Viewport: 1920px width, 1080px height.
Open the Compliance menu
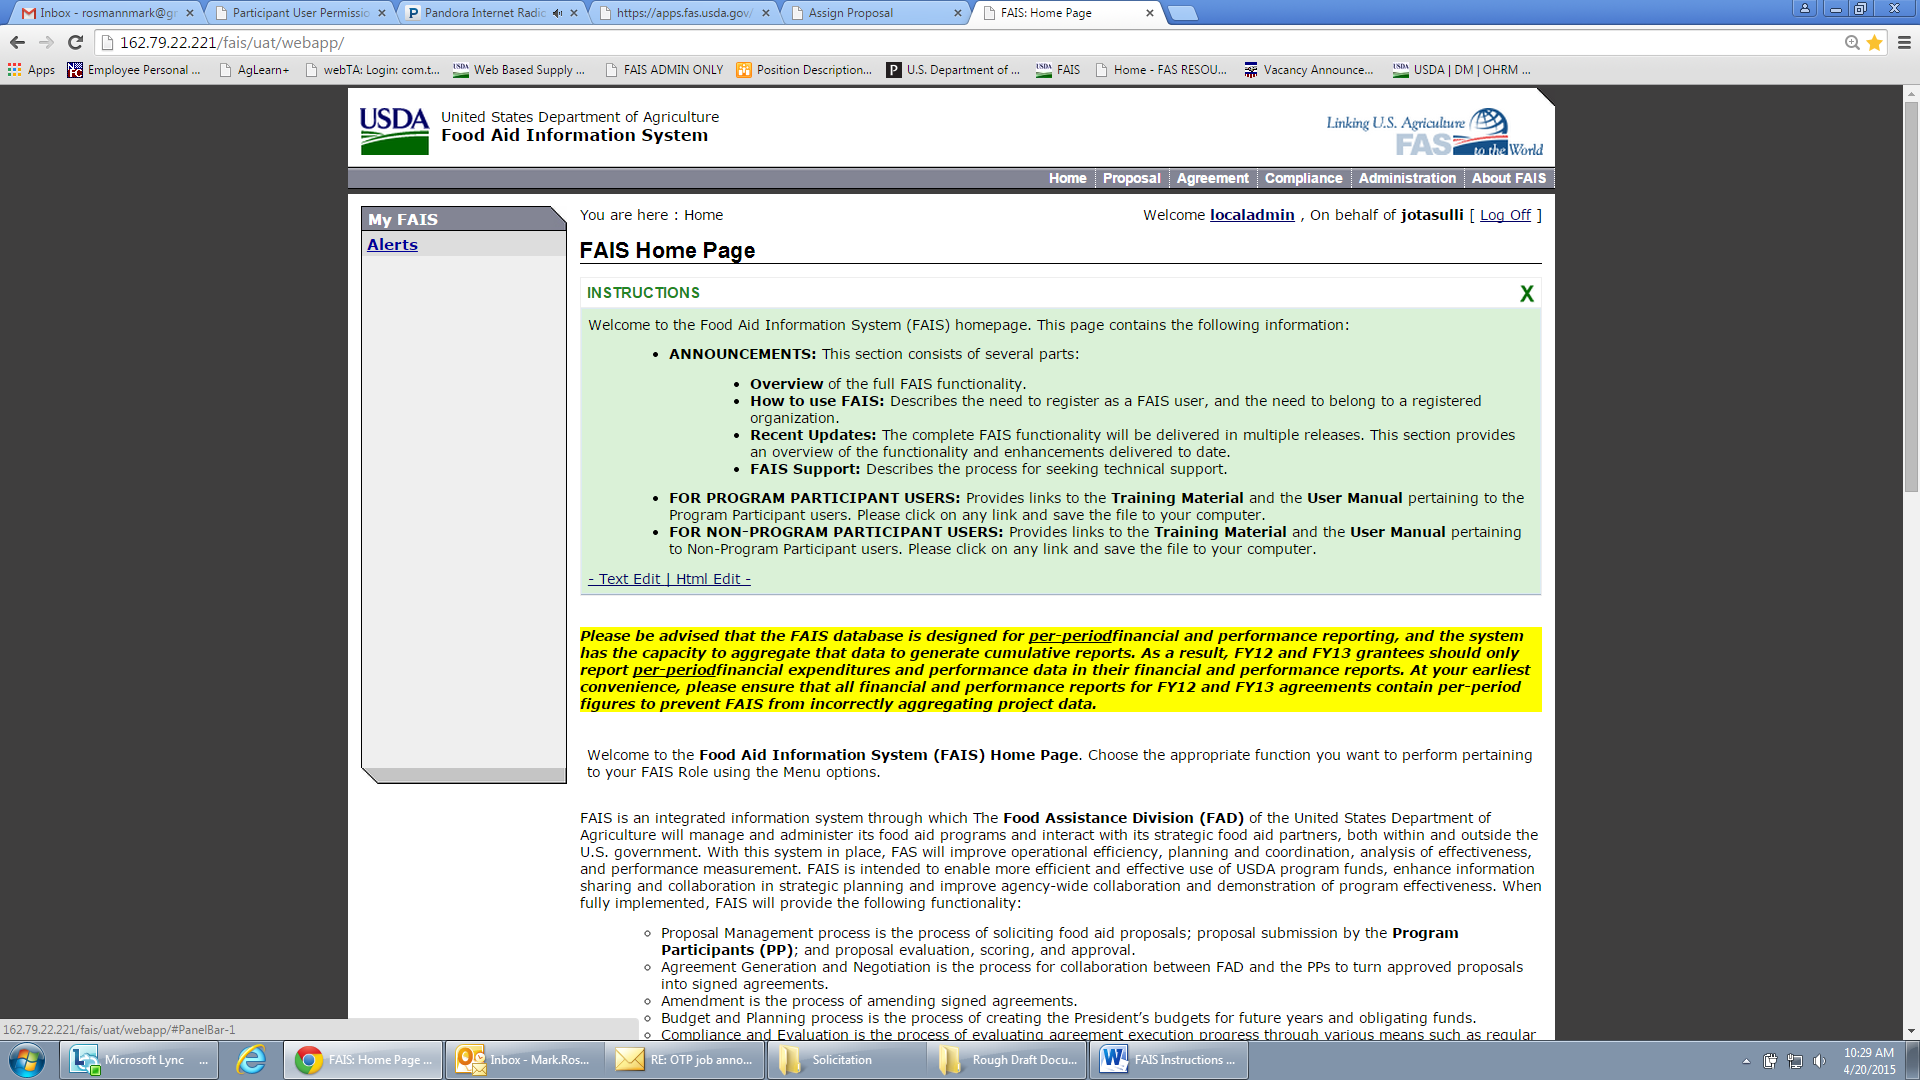(1303, 178)
